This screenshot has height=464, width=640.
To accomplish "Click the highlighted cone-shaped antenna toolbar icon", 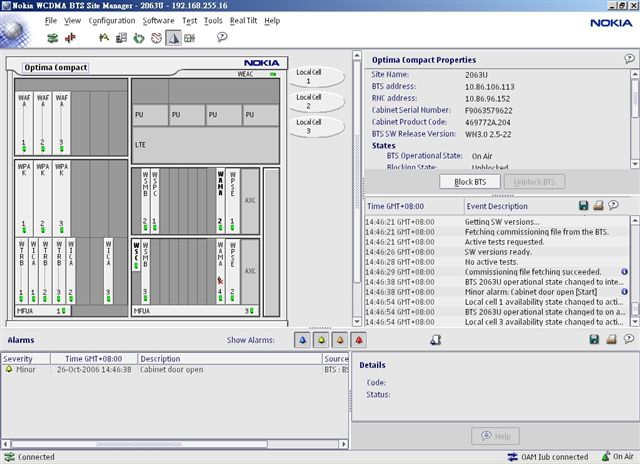I will (x=173, y=38).
